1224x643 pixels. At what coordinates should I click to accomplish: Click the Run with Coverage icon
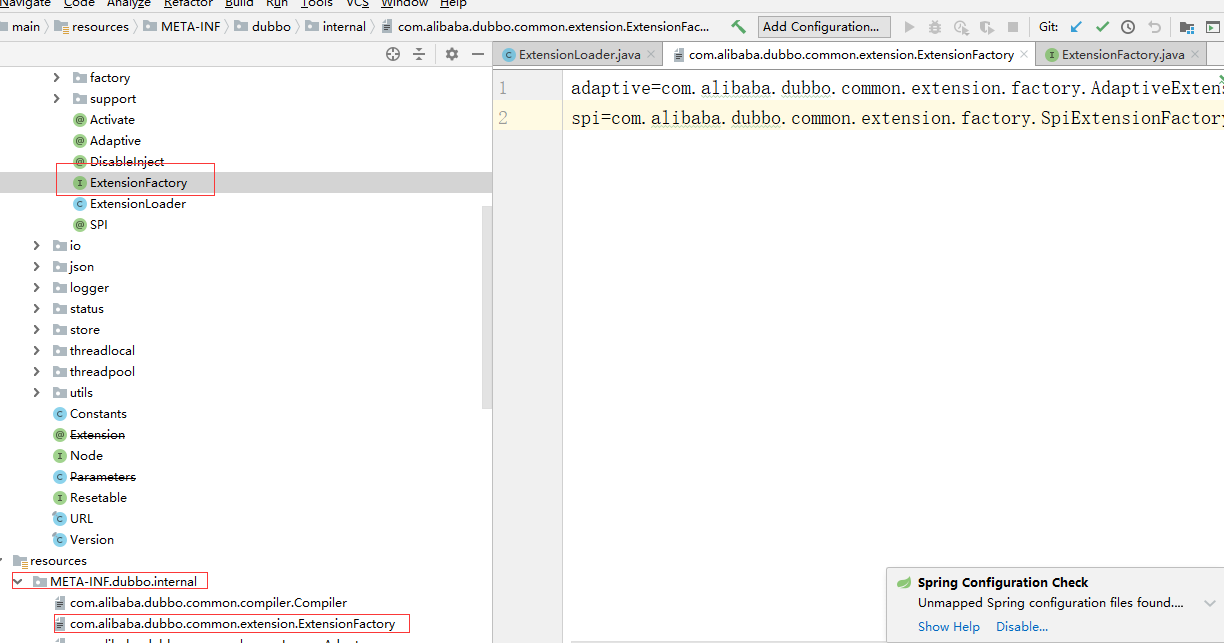pos(961,27)
